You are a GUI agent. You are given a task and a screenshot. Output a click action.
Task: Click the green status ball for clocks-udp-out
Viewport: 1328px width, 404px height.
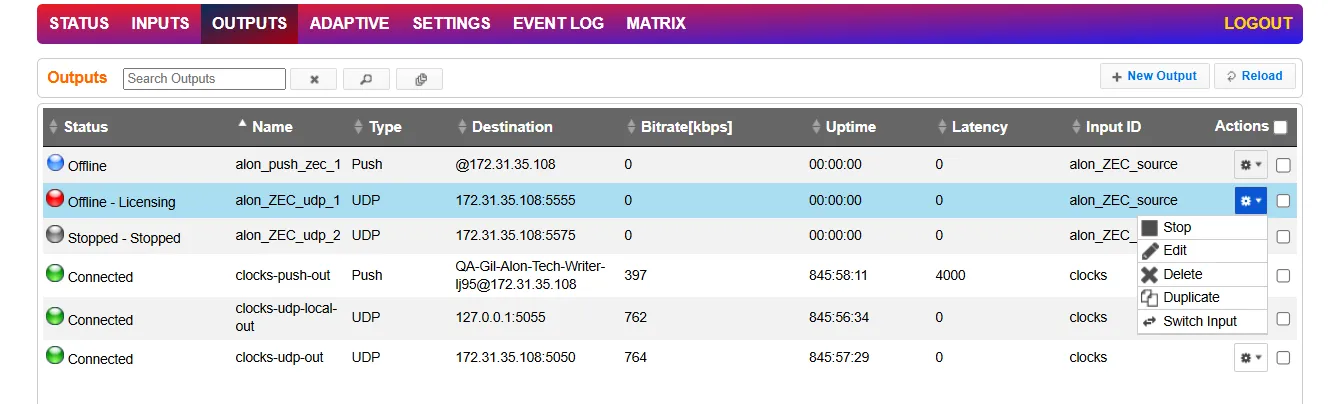(55, 355)
